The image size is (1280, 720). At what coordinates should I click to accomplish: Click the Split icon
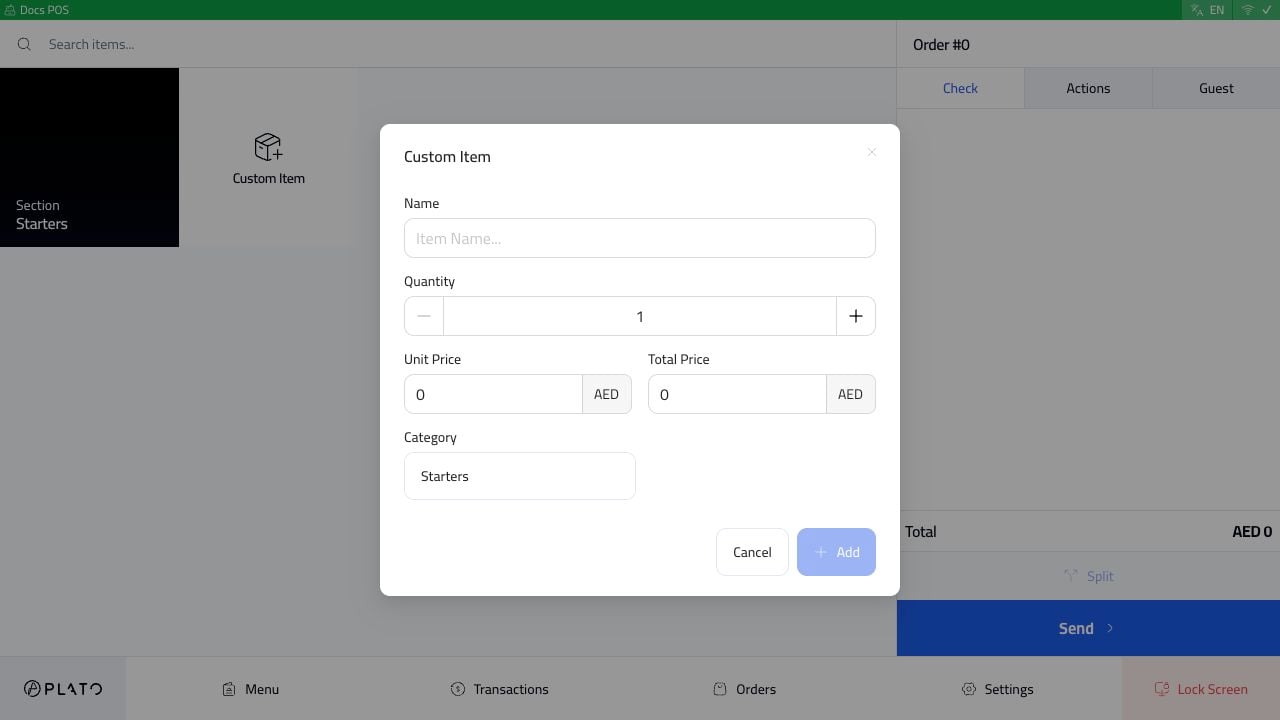(1071, 576)
